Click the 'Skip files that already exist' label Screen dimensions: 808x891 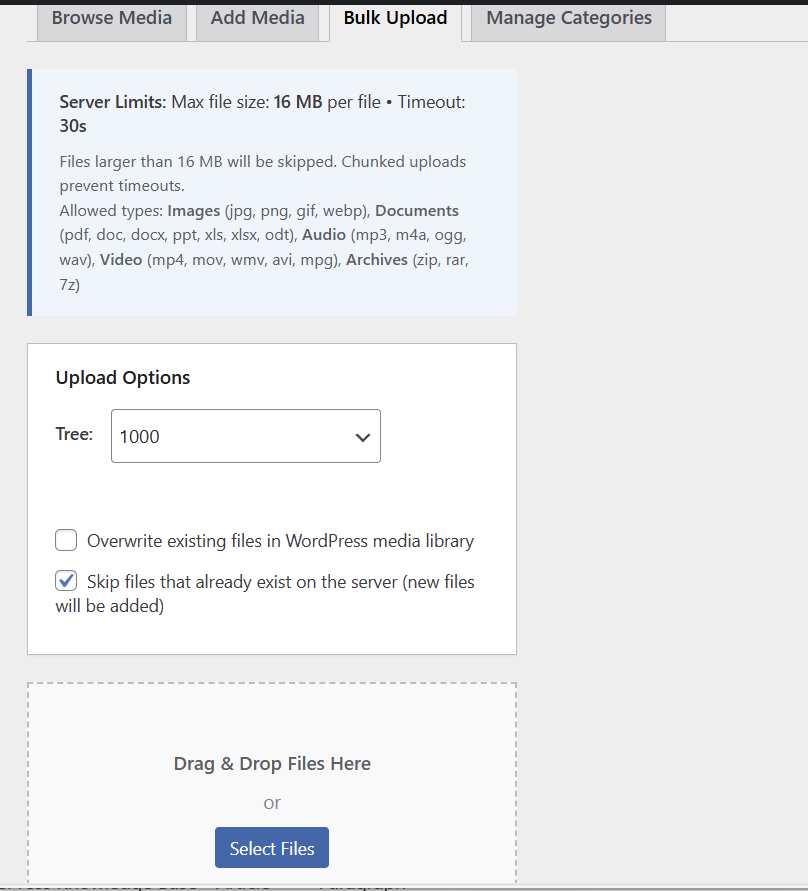pyautogui.click(x=280, y=582)
